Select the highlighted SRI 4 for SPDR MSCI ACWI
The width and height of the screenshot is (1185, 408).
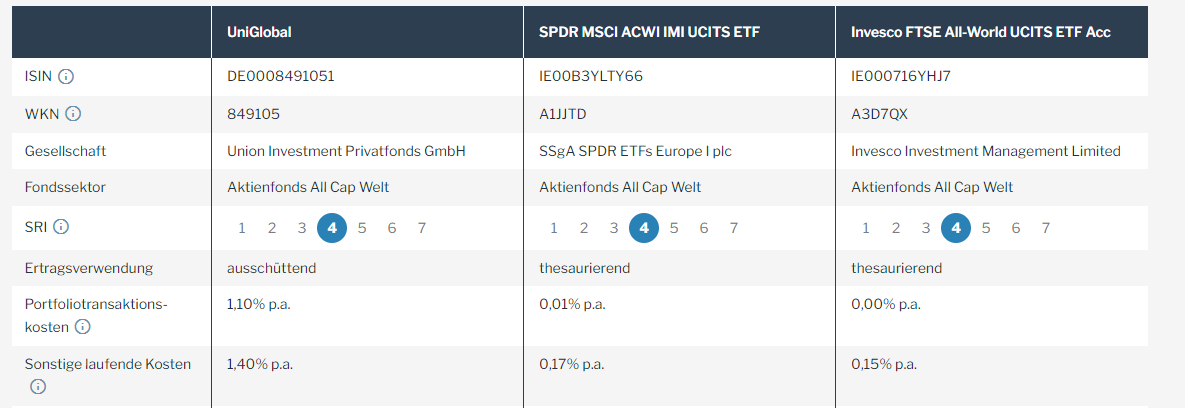coord(644,228)
